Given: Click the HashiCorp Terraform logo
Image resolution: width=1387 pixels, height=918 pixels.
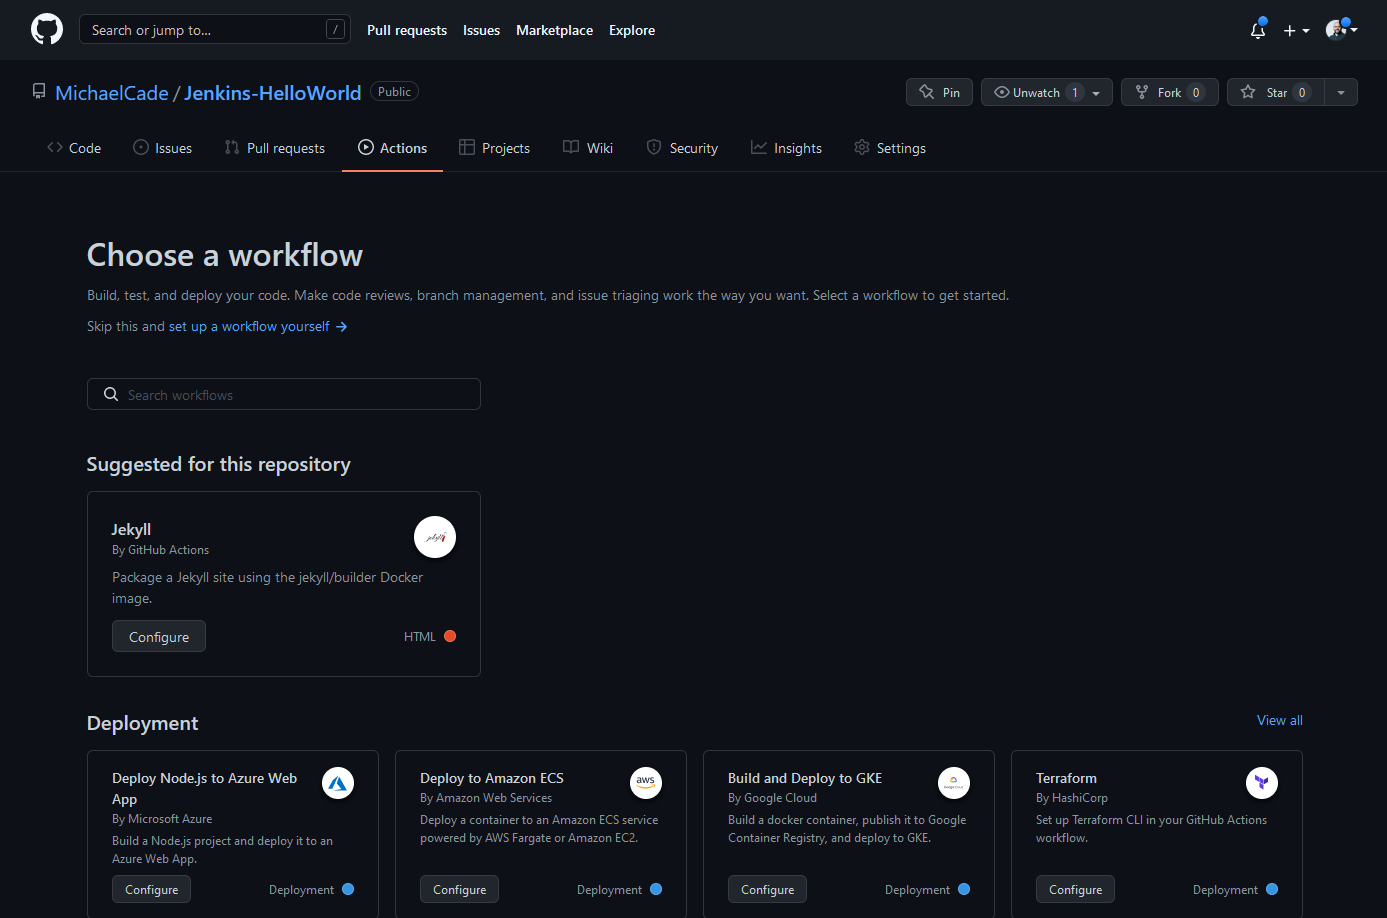Looking at the screenshot, I should (1262, 782).
